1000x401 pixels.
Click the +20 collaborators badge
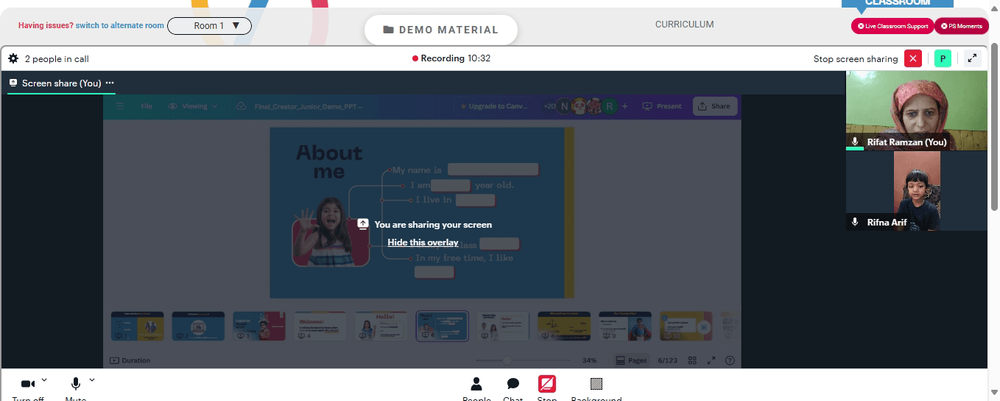[x=548, y=106]
